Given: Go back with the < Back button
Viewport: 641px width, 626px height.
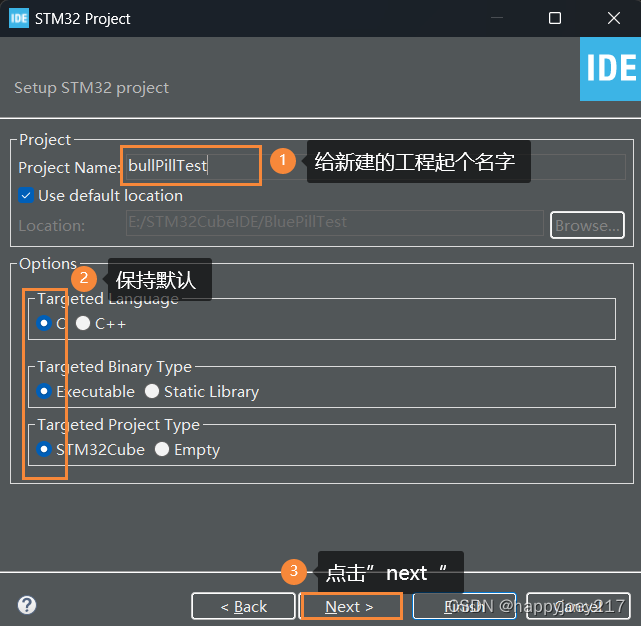Looking at the screenshot, I should pyautogui.click(x=243, y=606).
